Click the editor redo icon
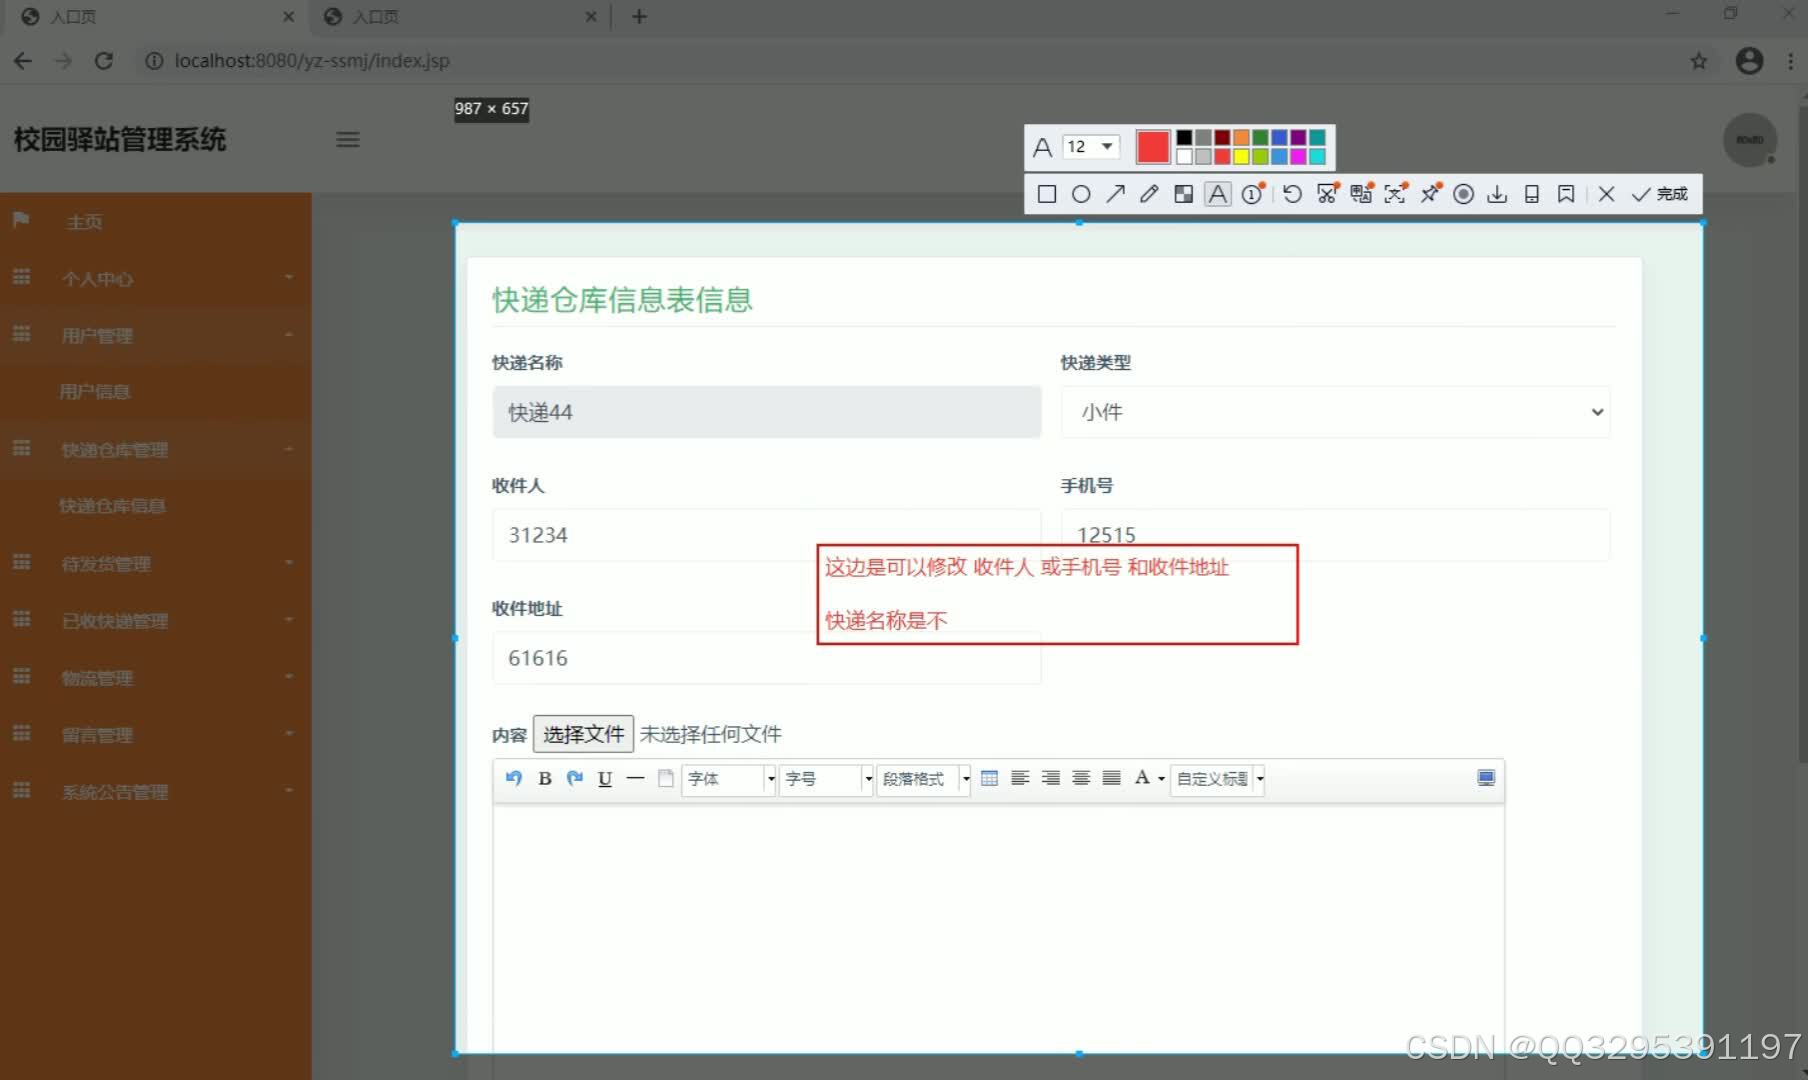 575,778
